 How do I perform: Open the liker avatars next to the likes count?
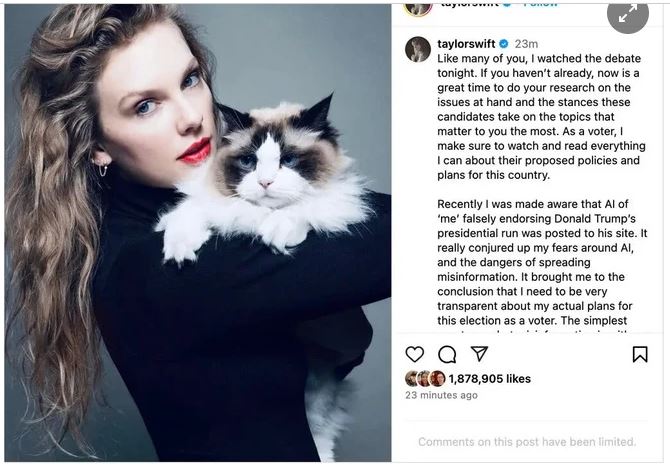click(425, 379)
